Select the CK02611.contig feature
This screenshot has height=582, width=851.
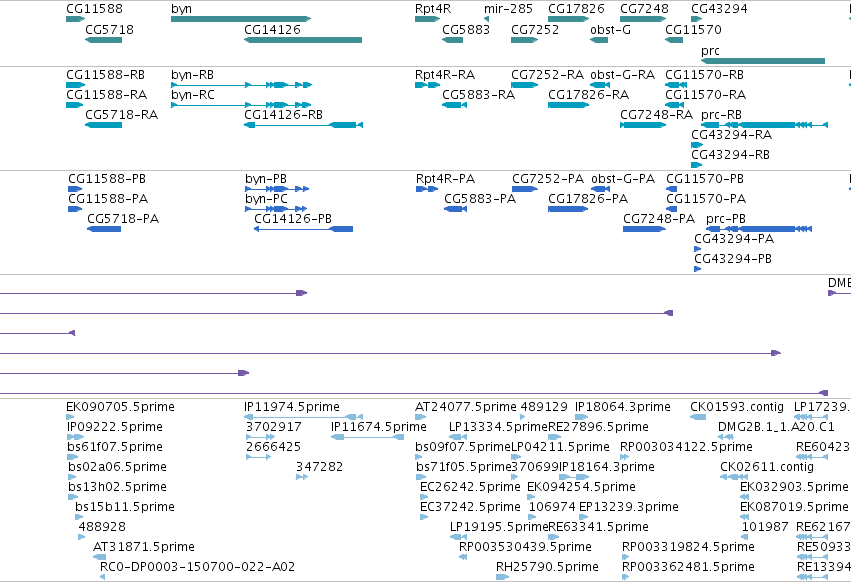(733, 477)
